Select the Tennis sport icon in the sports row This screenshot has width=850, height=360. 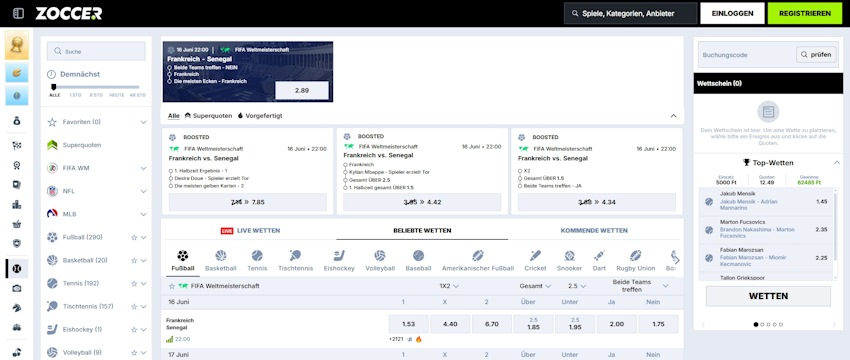point(257,255)
